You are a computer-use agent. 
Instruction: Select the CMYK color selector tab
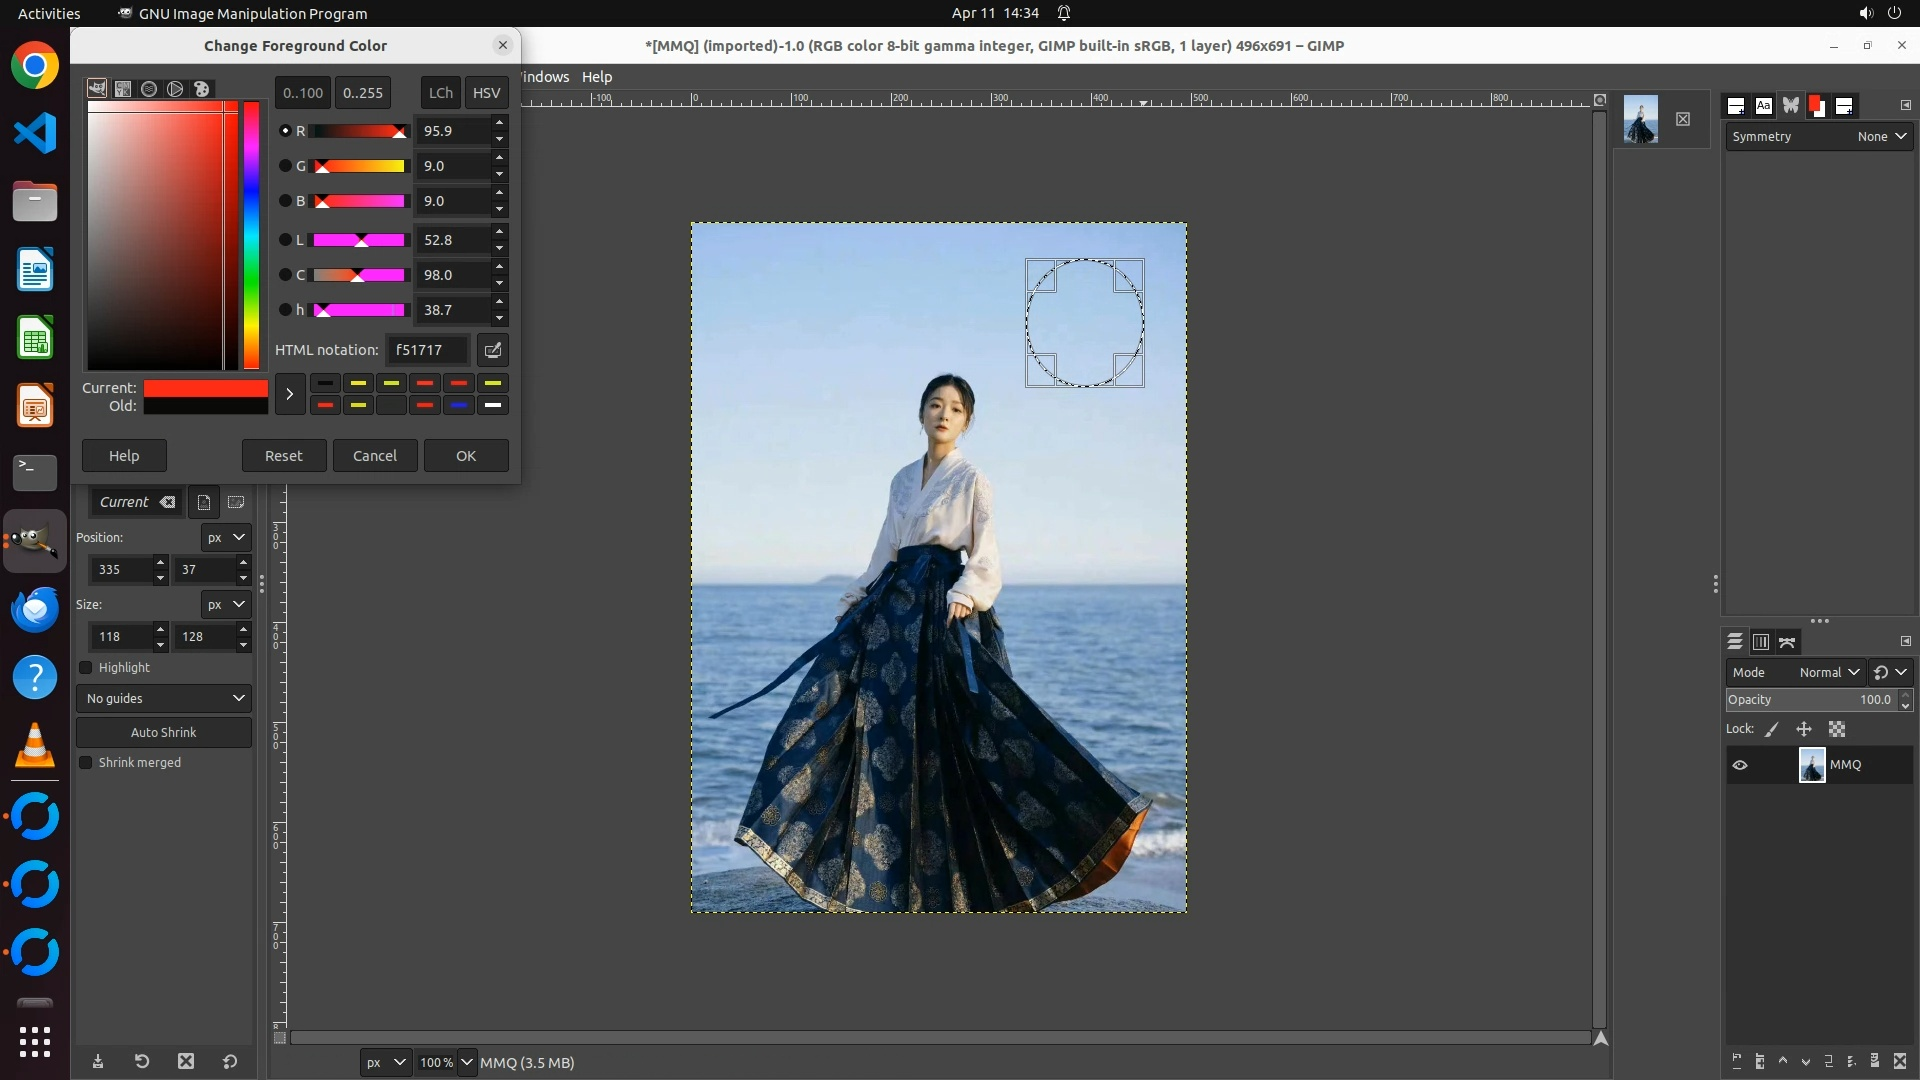(x=123, y=89)
